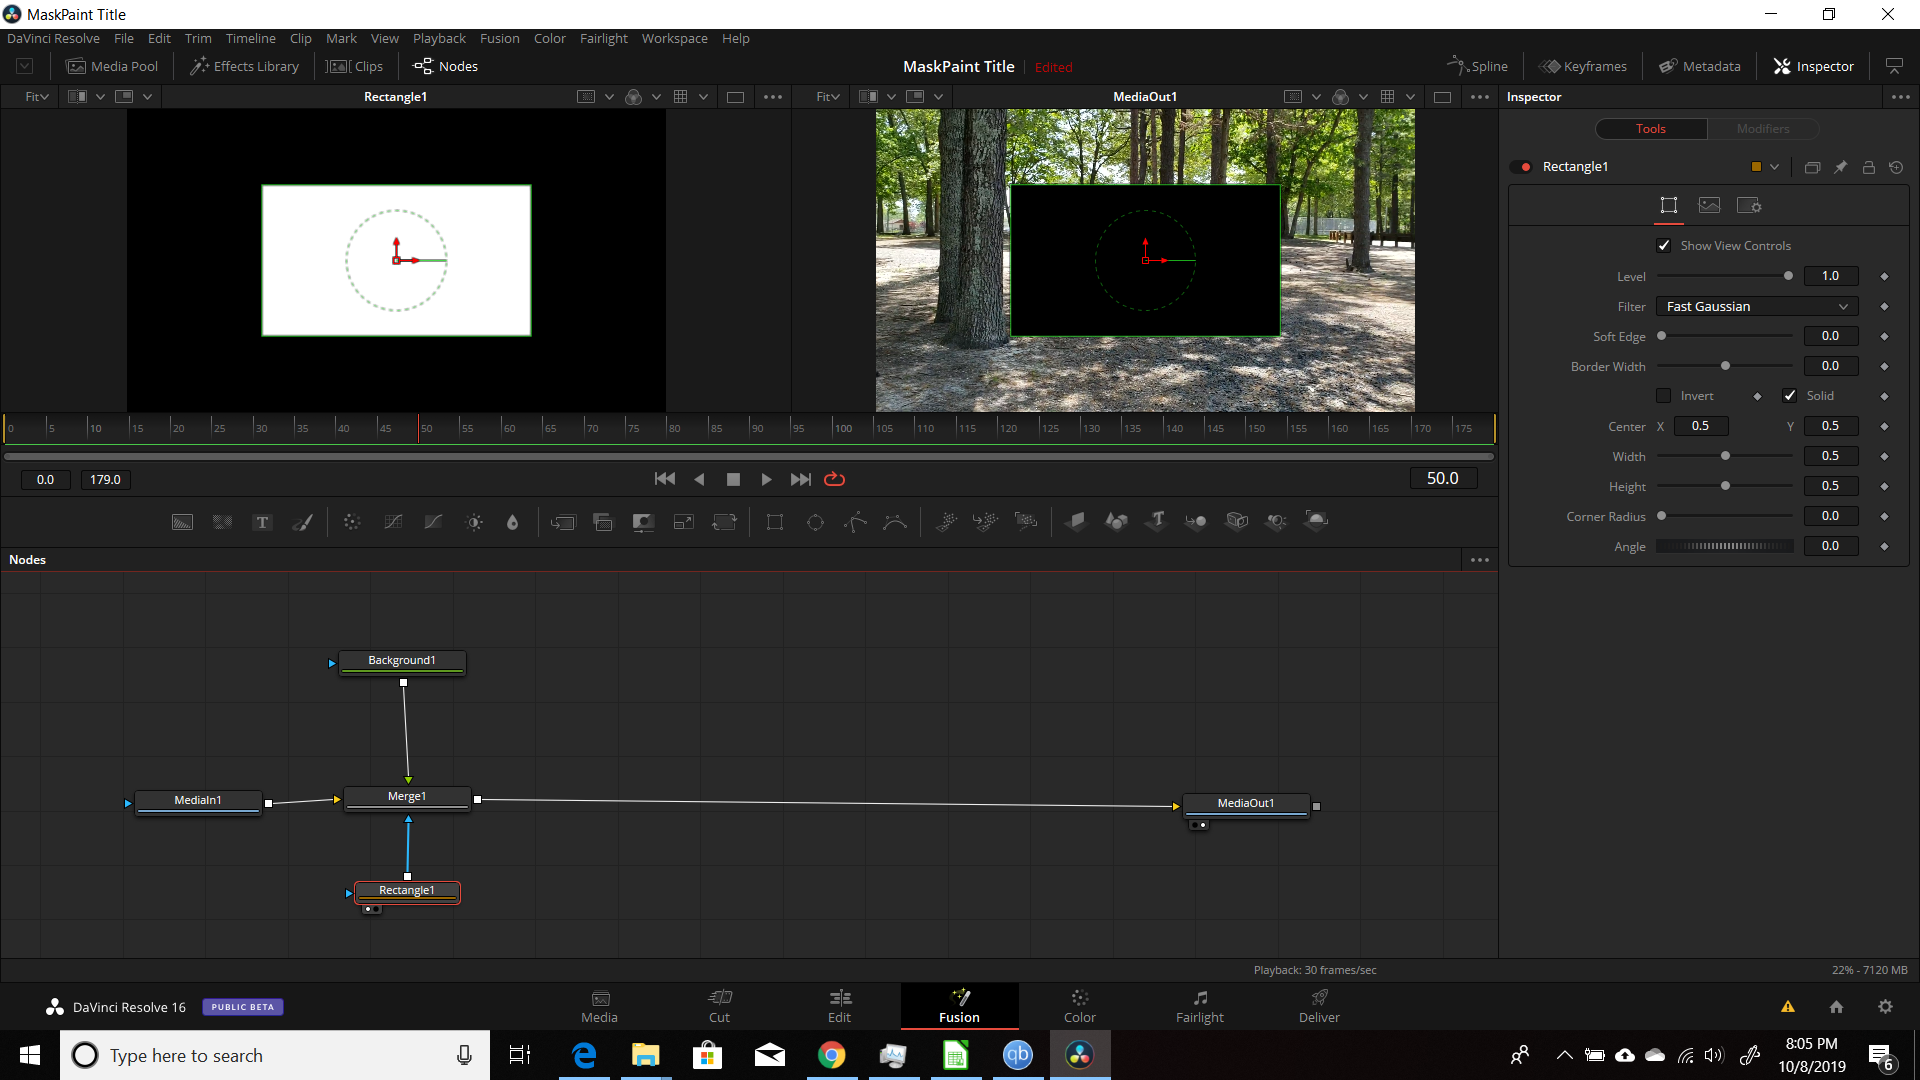Open the Playback menu
Image resolution: width=1920 pixels, height=1080 pixels.
coord(439,38)
